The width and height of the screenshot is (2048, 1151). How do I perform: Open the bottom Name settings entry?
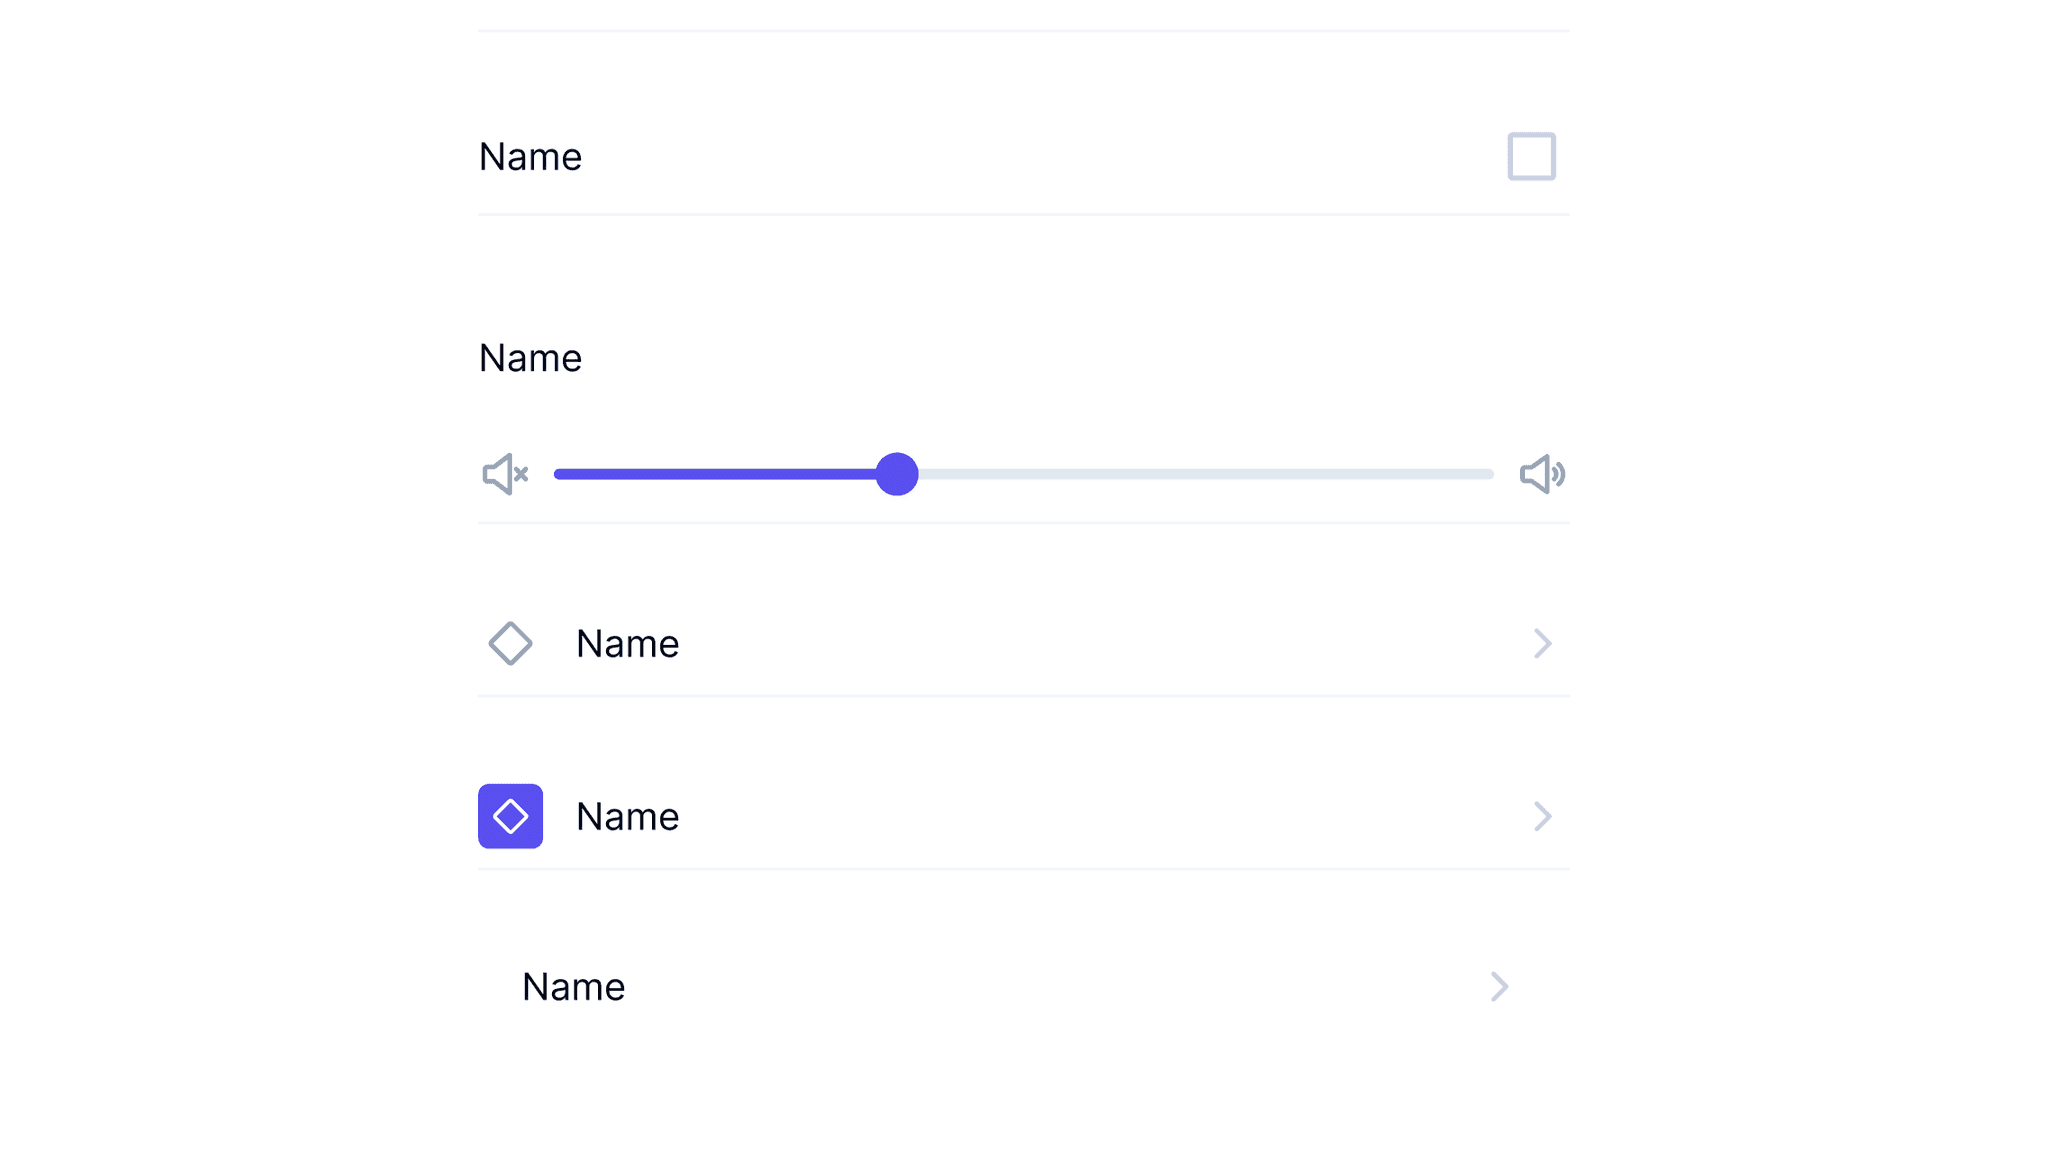[573, 987]
